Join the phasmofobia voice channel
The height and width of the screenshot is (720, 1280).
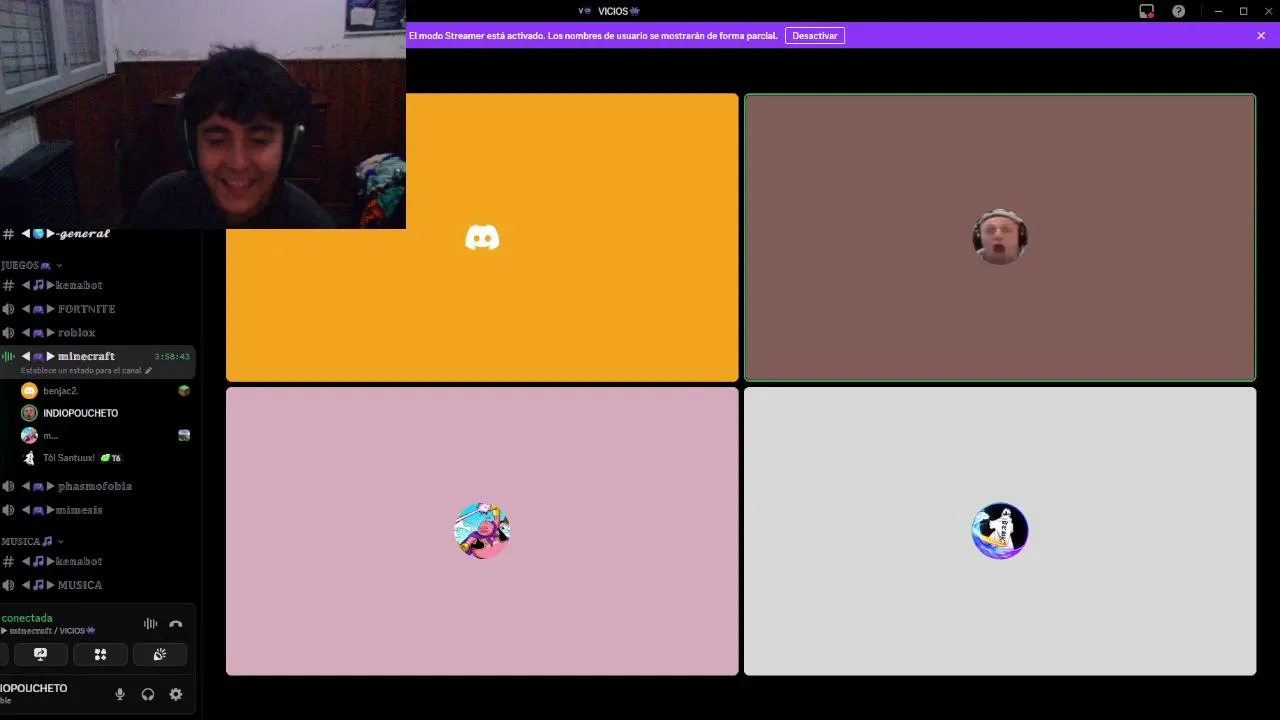coord(98,486)
